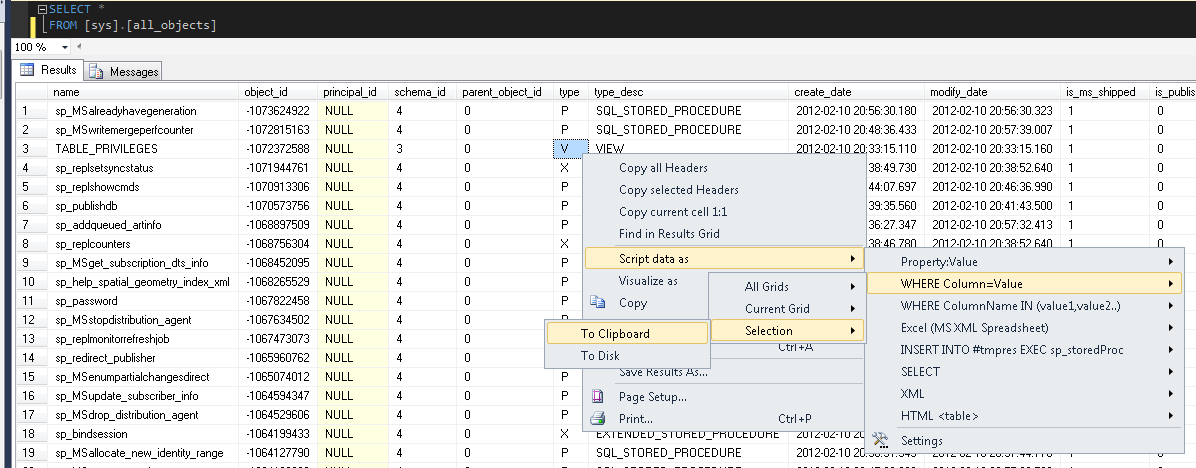Select cell sp_MSwritemergeperfcounter
The image size is (1196, 468).
(x=144, y=130)
